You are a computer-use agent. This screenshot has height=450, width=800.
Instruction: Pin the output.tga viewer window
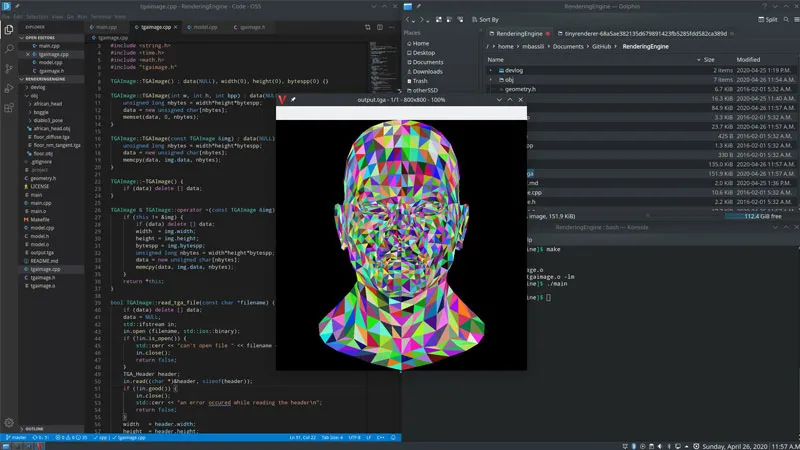pyautogui.click(x=293, y=100)
